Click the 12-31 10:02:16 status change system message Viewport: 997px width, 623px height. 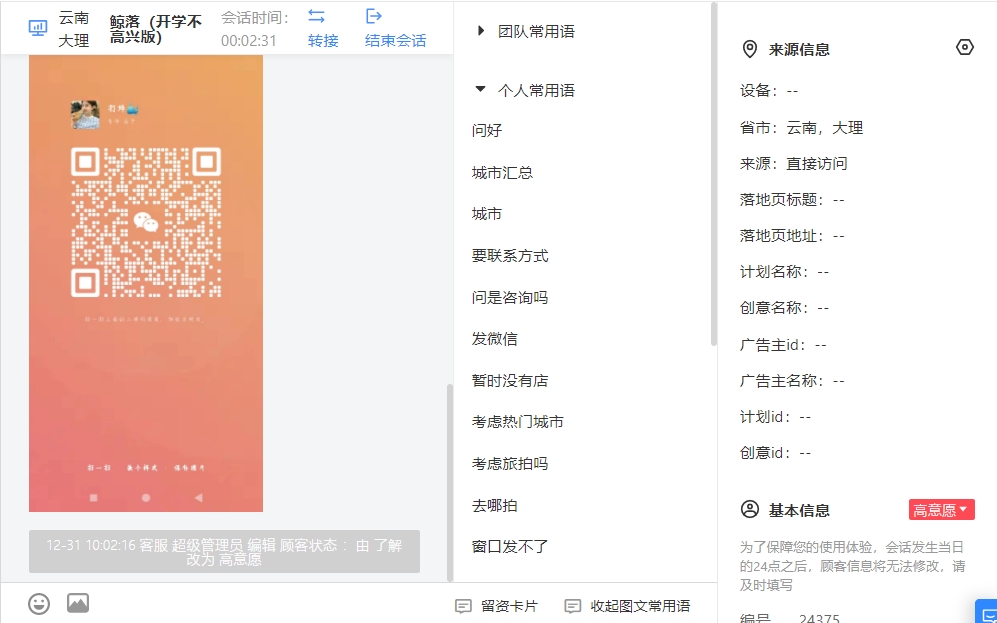tap(224, 552)
